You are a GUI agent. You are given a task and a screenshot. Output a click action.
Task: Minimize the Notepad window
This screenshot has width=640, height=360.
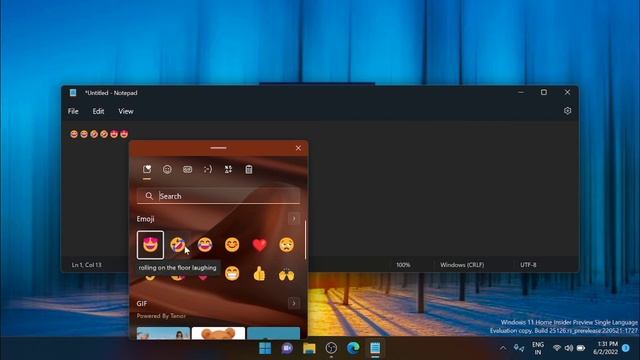pos(521,92)
